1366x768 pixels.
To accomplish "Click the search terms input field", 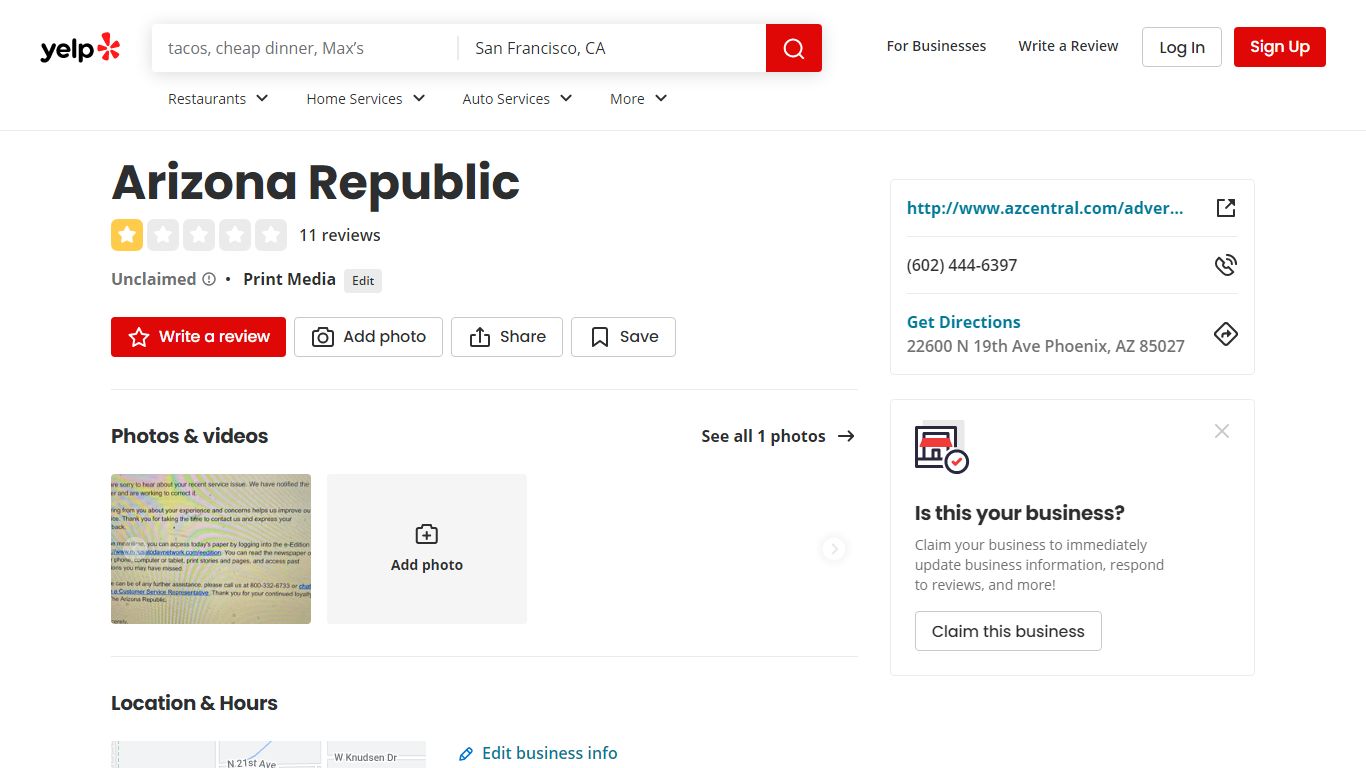I will click(x=304, y=48).
